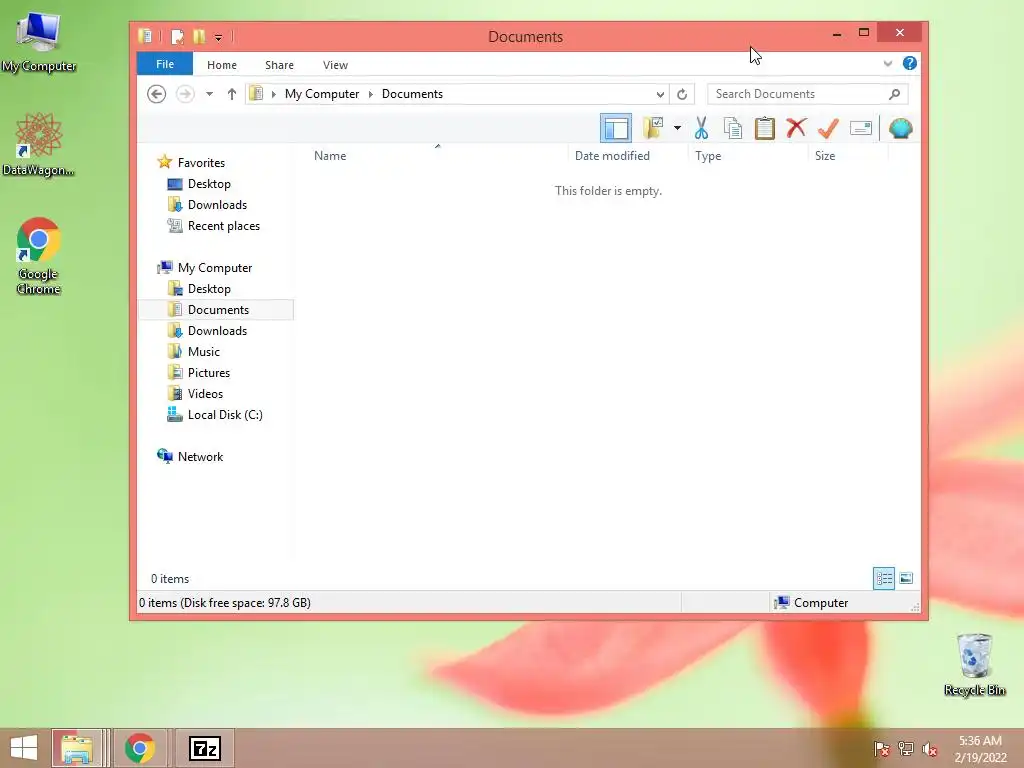
Task: Click the email envelope toolbar icon
Action: click(x=861, y=128)
